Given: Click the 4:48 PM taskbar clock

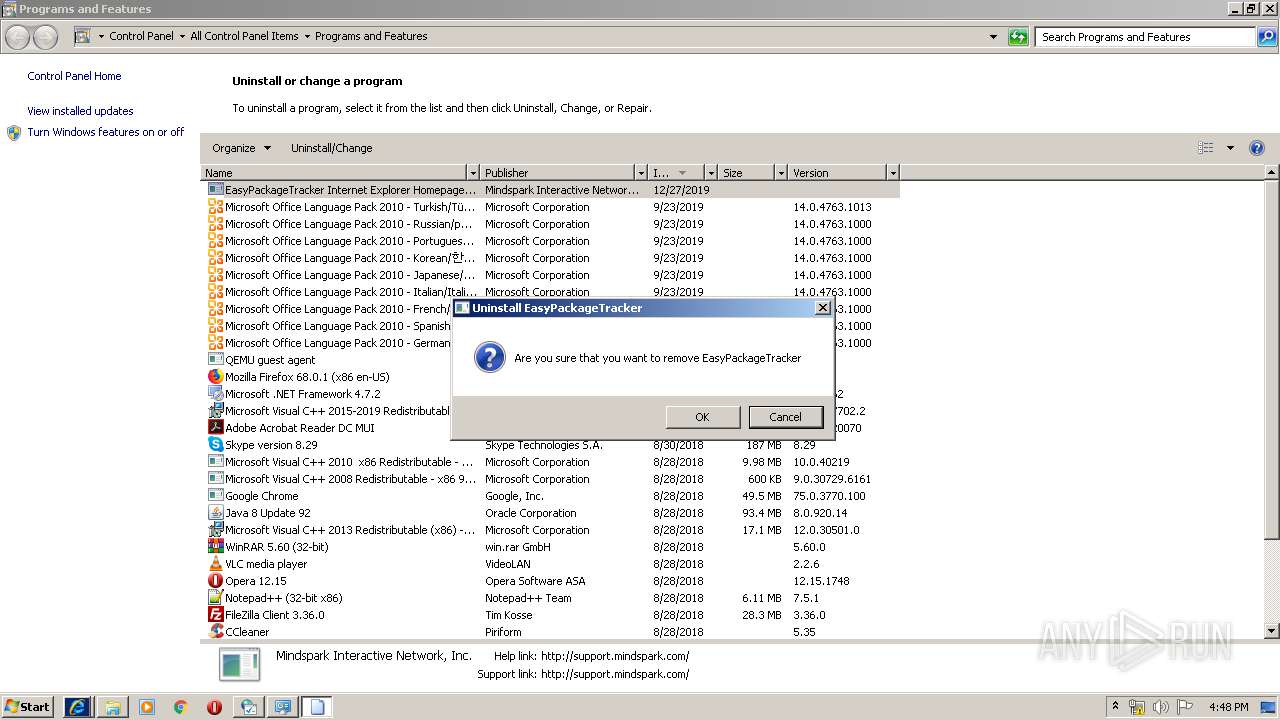Looking at the screenshot, I should [1228, 707].
